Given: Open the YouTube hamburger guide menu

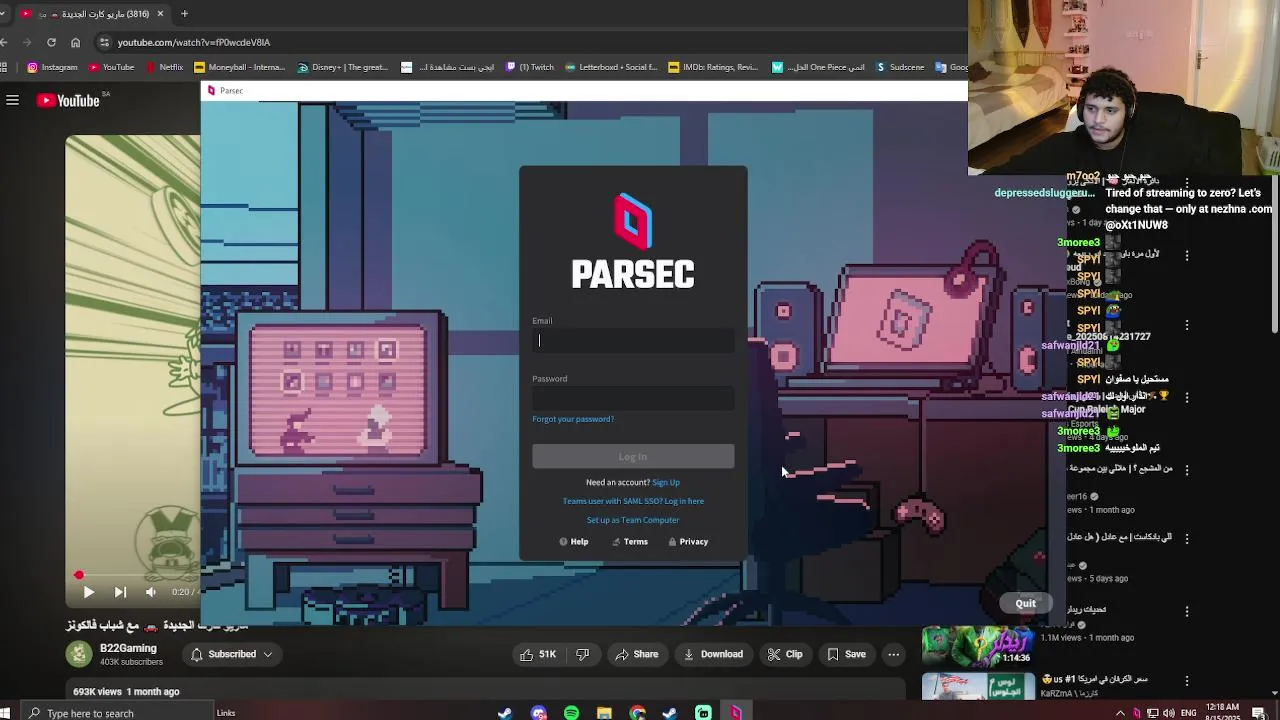Looking at the screenshot, I should click(x=12, y=100).
